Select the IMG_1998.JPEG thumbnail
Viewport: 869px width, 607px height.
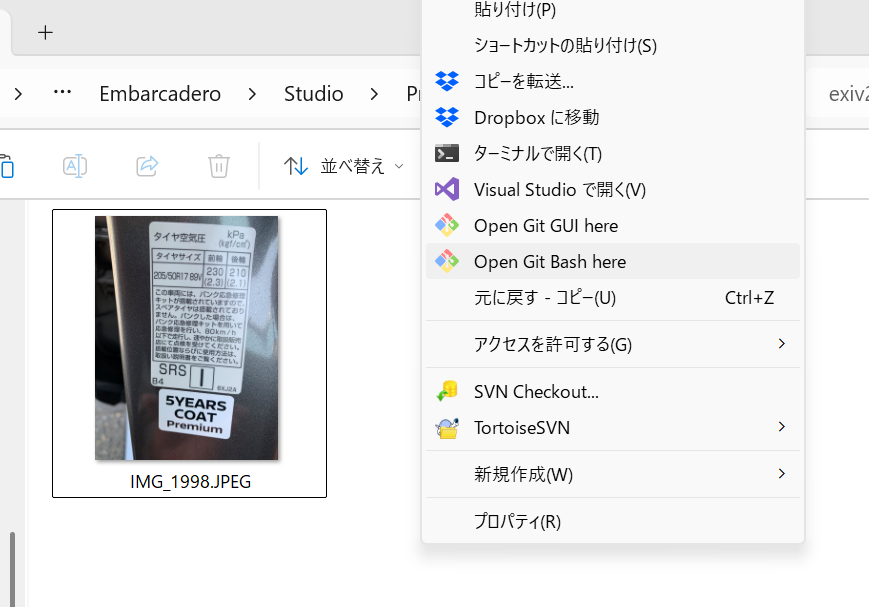pyautogui.click(x=188, y=340)
